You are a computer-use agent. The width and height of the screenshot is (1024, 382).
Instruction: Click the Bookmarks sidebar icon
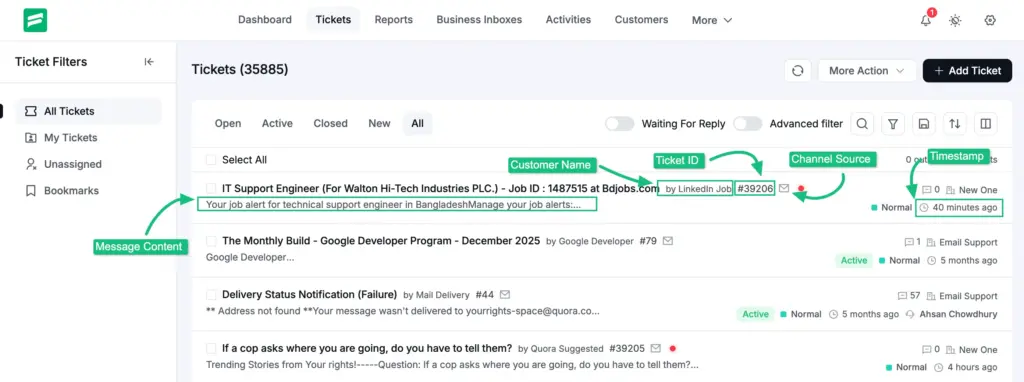(30, 191)
